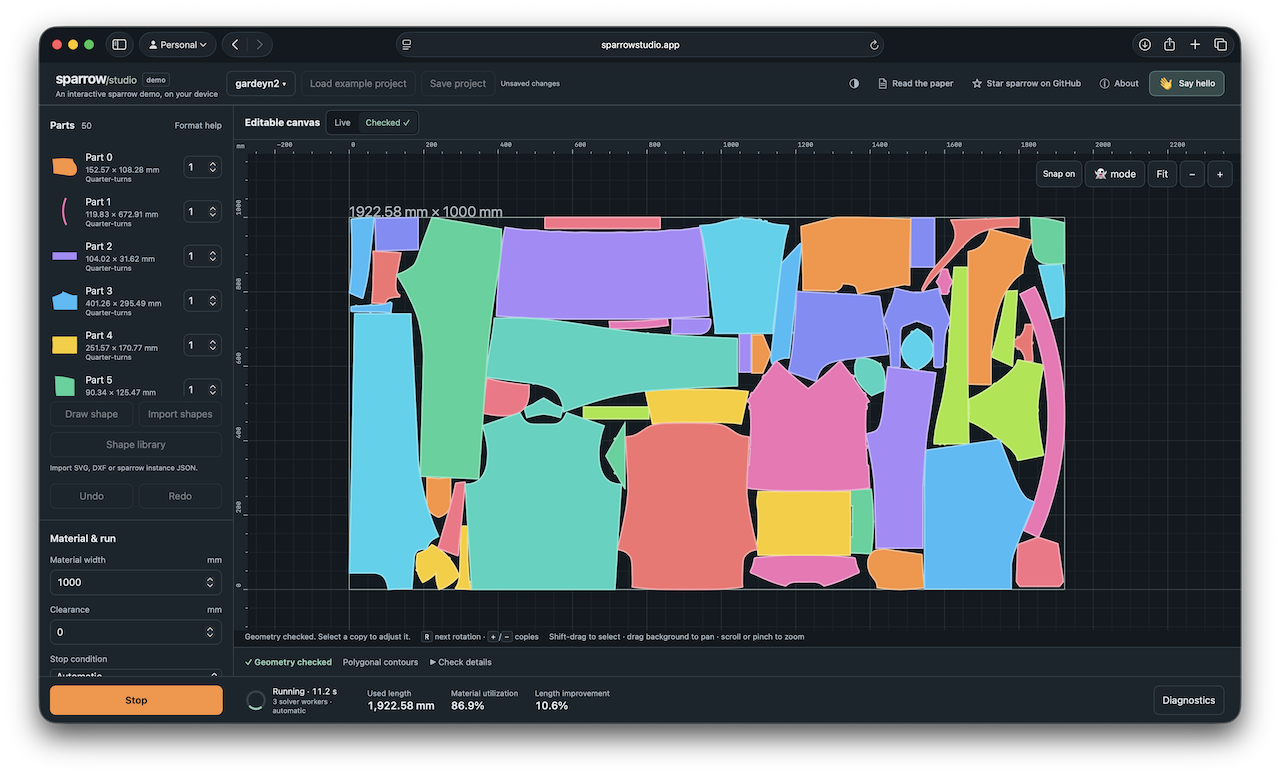The height and width of the screenshot is (775, 1280).
Task: Select the pink curved Part 1 thumbnail
Action: 65,211
